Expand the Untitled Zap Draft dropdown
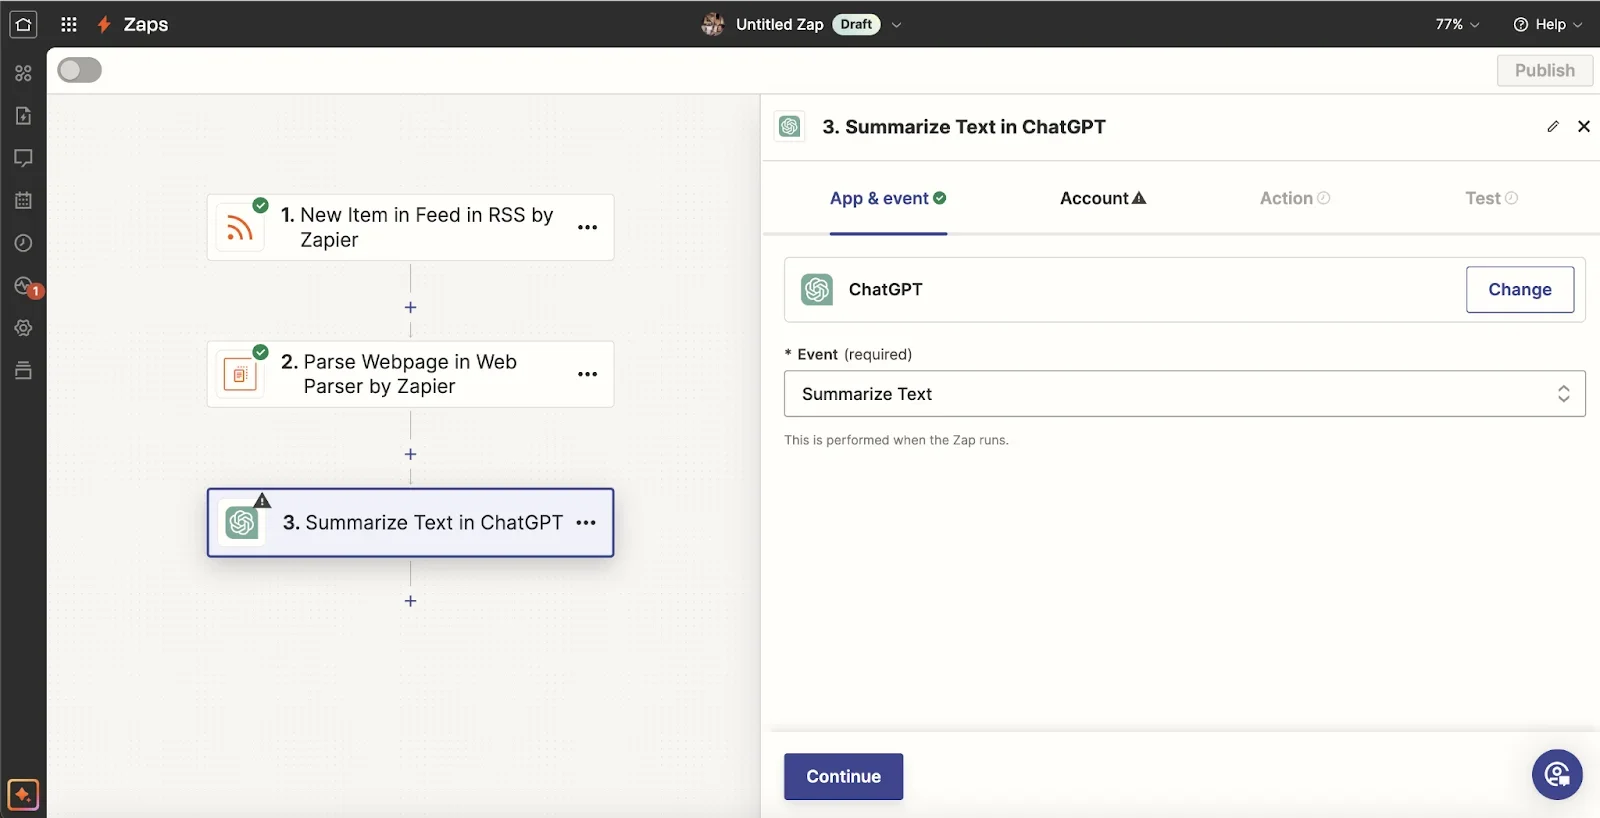The height and width of the screenshot is (818, 1600). click(x=896, y=25)
